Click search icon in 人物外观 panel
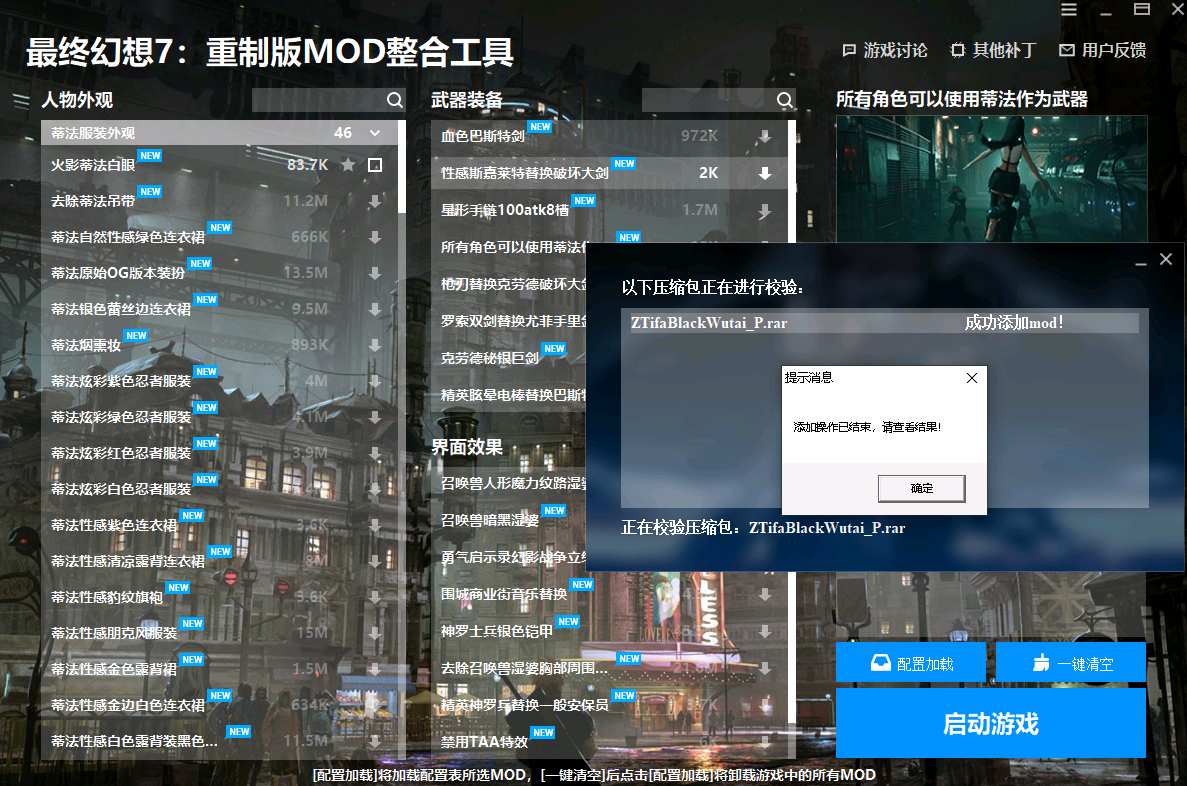 pos(395,100)
